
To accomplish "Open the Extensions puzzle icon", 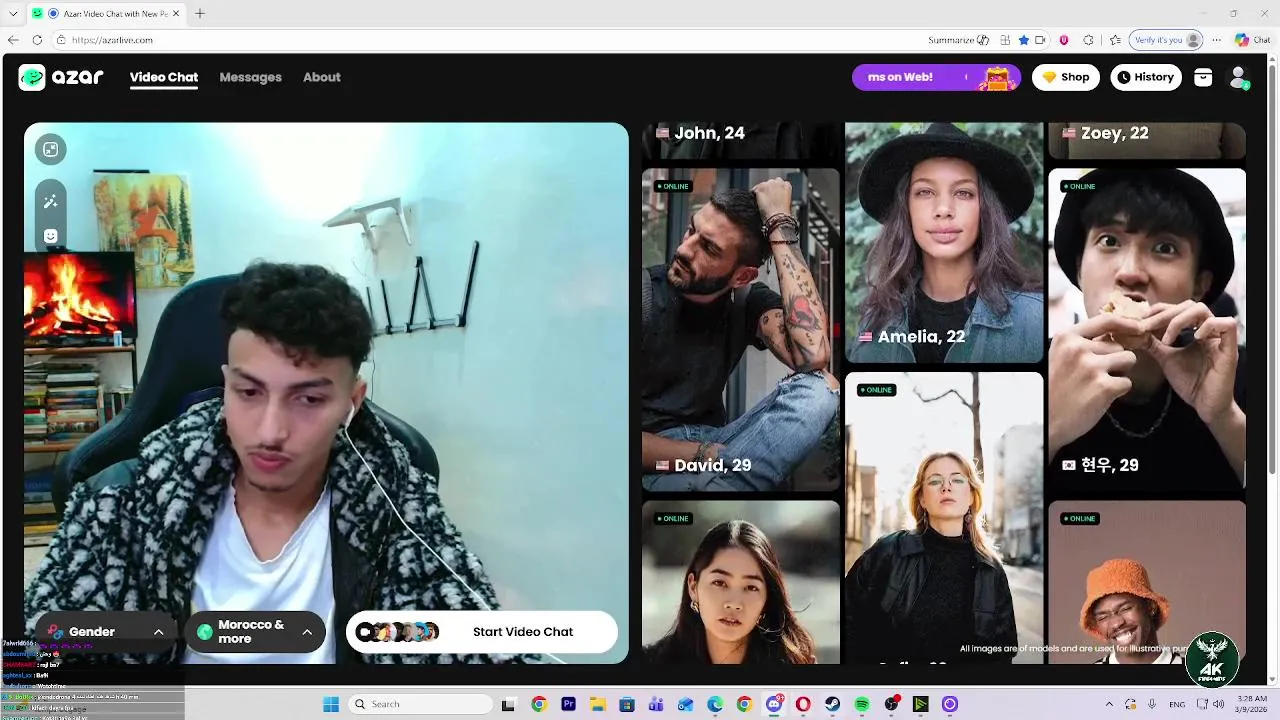I will pyautogui.click(x=1088, y=40).
